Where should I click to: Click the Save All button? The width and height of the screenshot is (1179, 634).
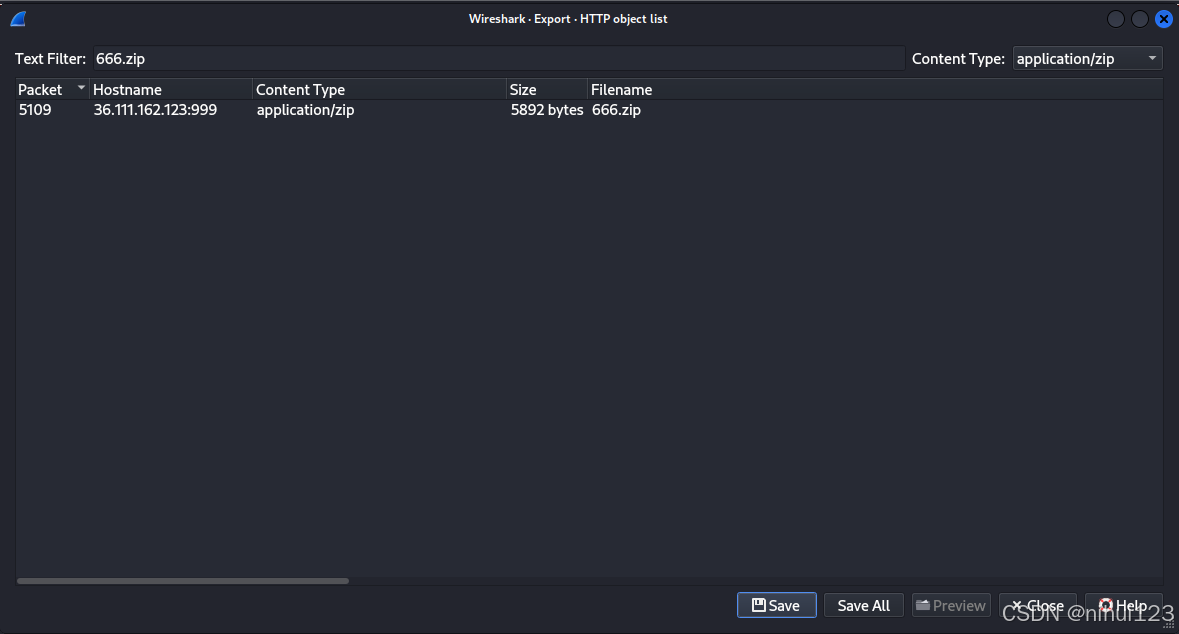[864, 605]
